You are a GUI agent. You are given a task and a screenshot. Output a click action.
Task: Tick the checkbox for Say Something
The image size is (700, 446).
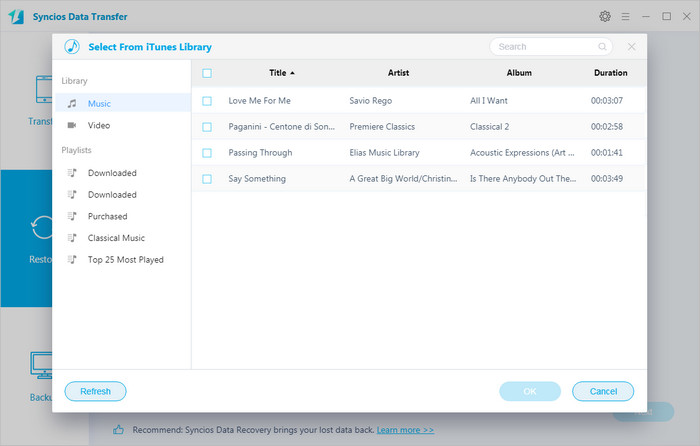(x=207, y=179)
